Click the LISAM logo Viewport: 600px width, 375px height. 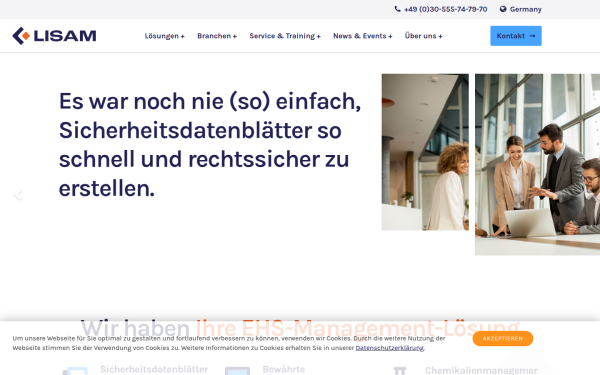[x=54, y=36]
